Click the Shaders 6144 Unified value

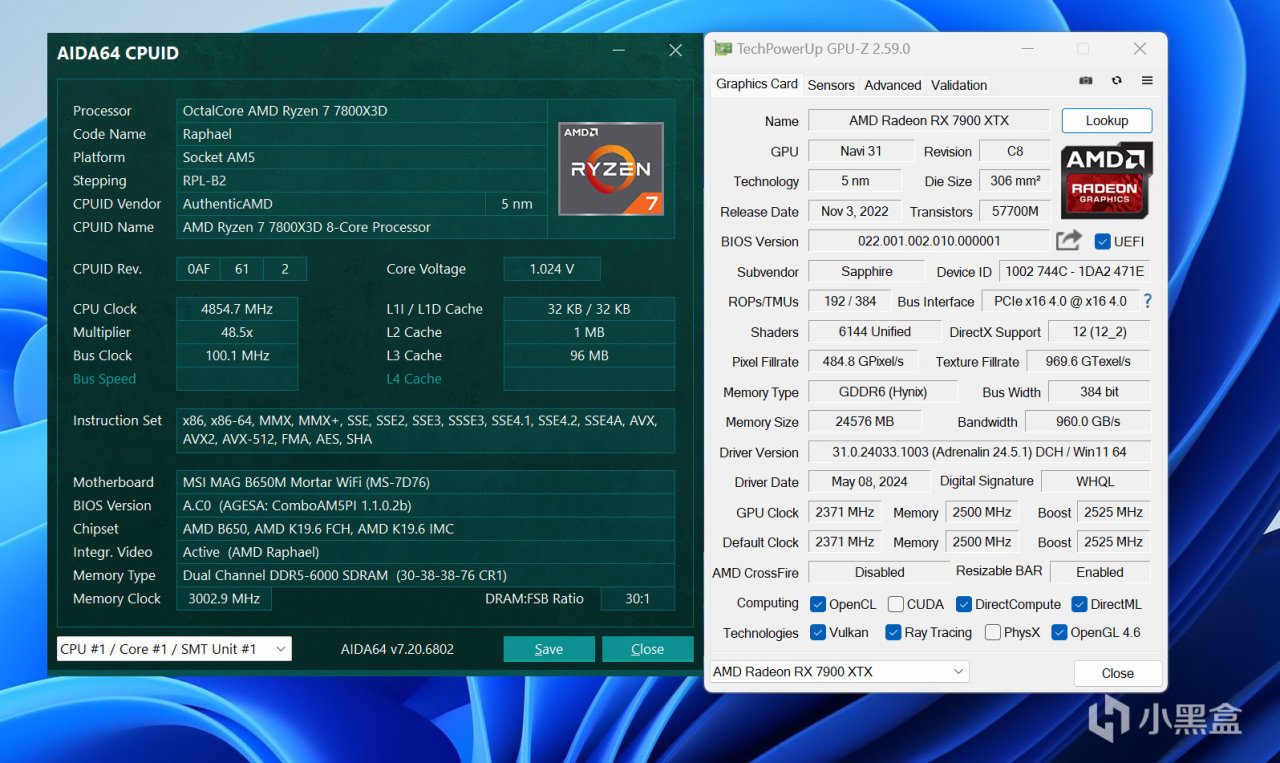874,331
